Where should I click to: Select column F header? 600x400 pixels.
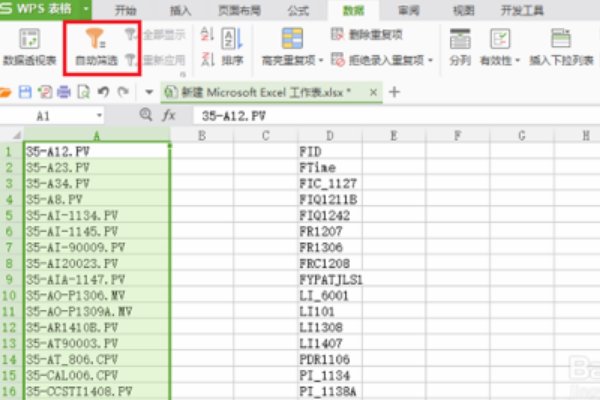click(x=457, y=136)
